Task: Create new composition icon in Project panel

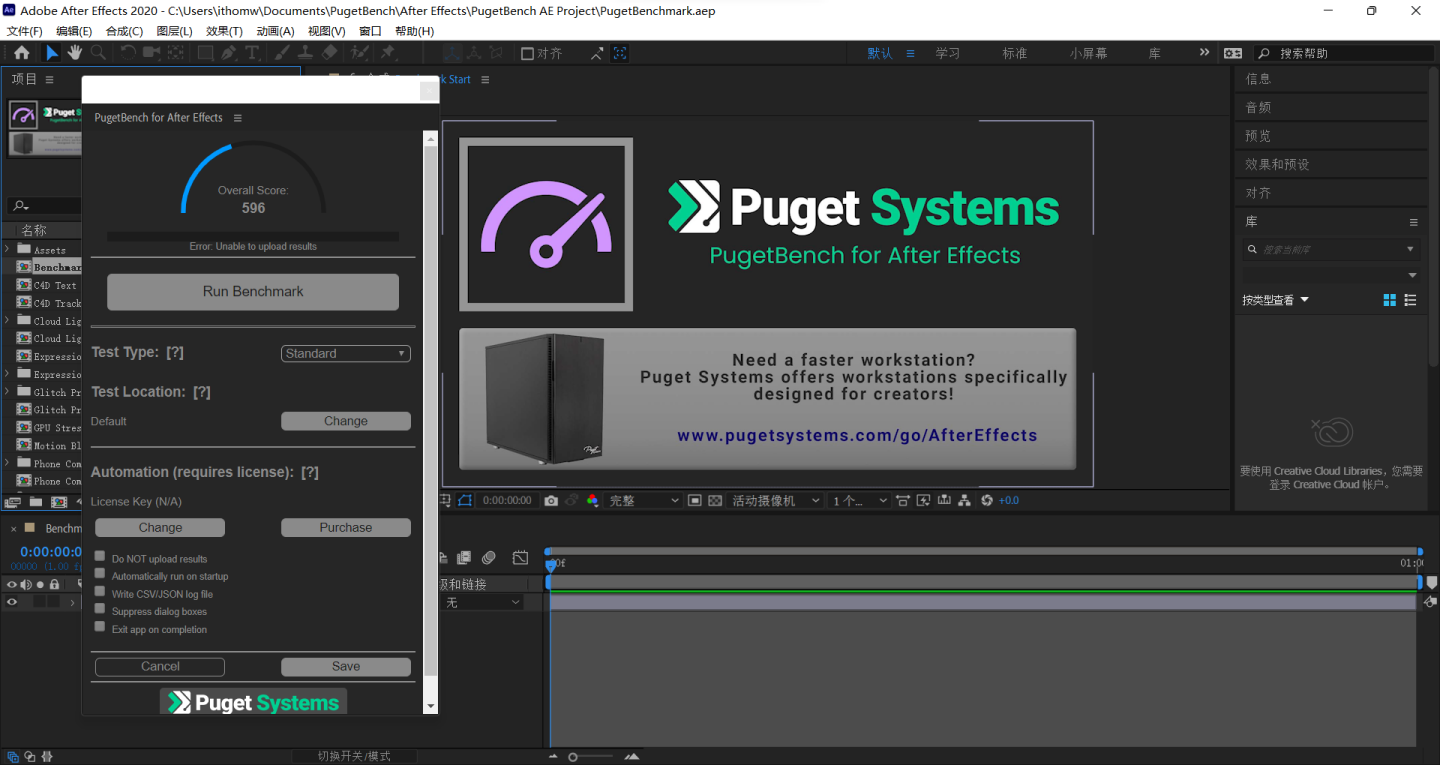Action: [59, 502]
